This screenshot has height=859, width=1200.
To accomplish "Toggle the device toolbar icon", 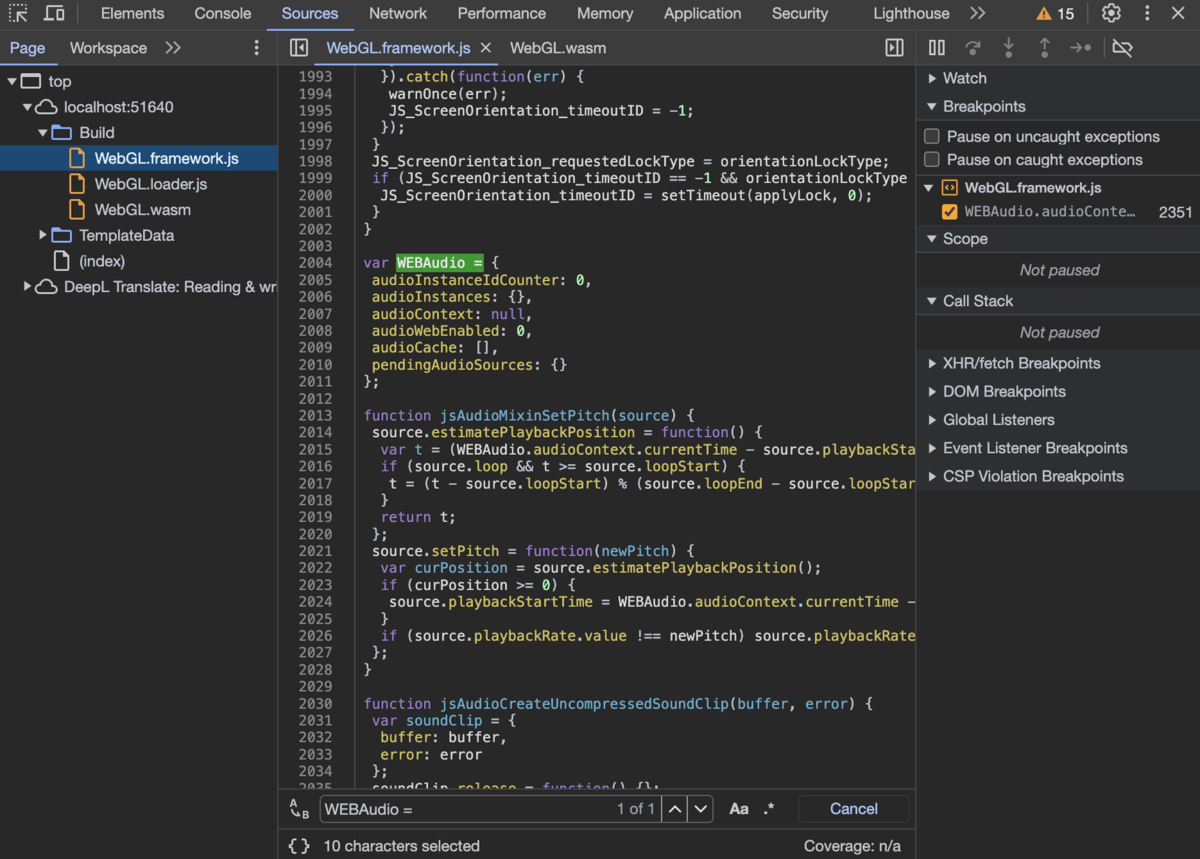I will tap(55, 14).
